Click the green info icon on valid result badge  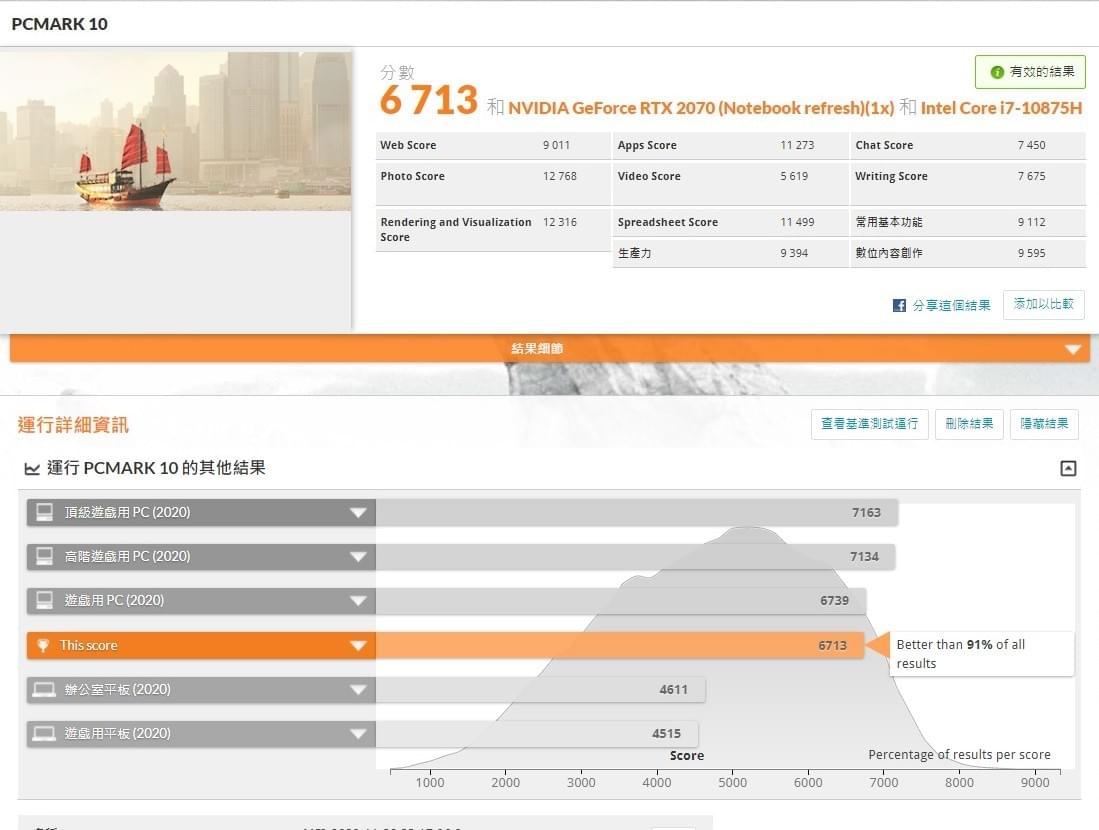pyautogui.click(x=997, y=72)
